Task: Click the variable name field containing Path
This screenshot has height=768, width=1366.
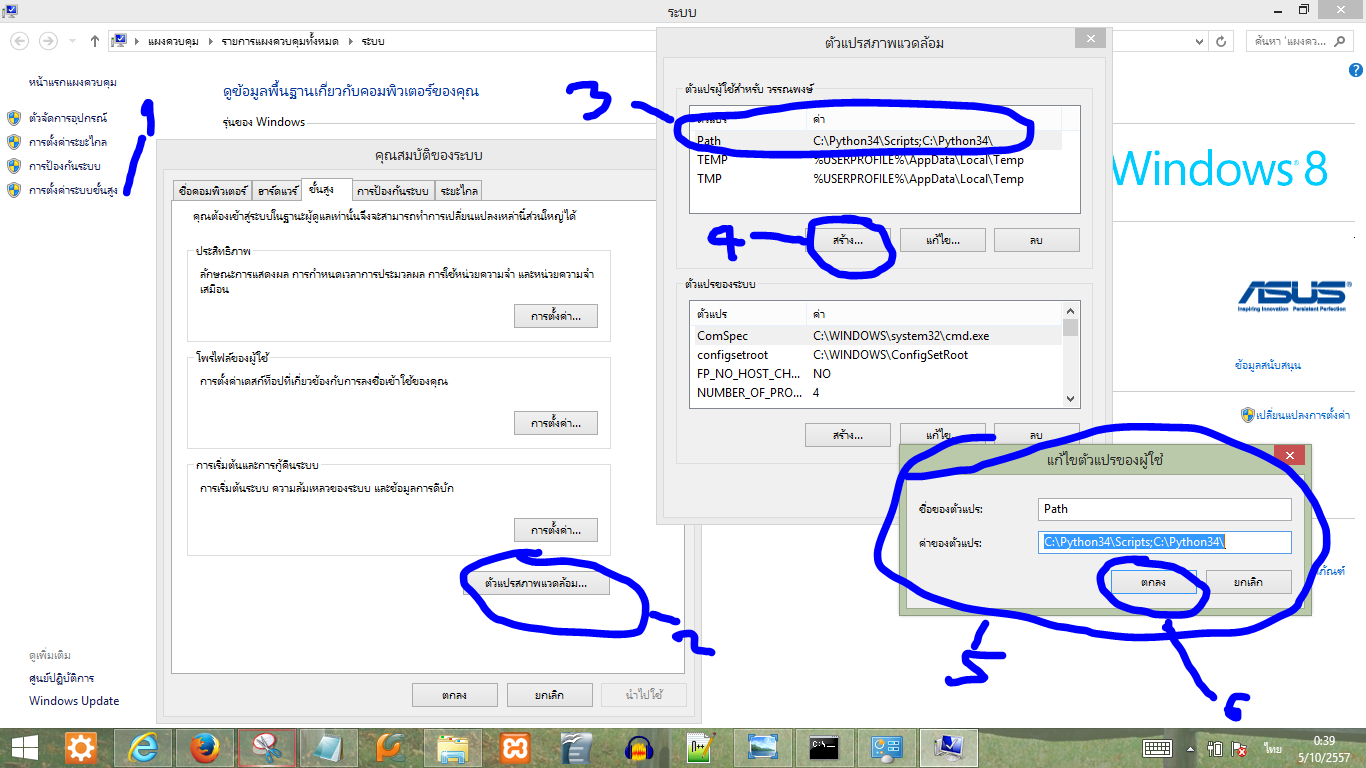Action: click(1165, 509)
